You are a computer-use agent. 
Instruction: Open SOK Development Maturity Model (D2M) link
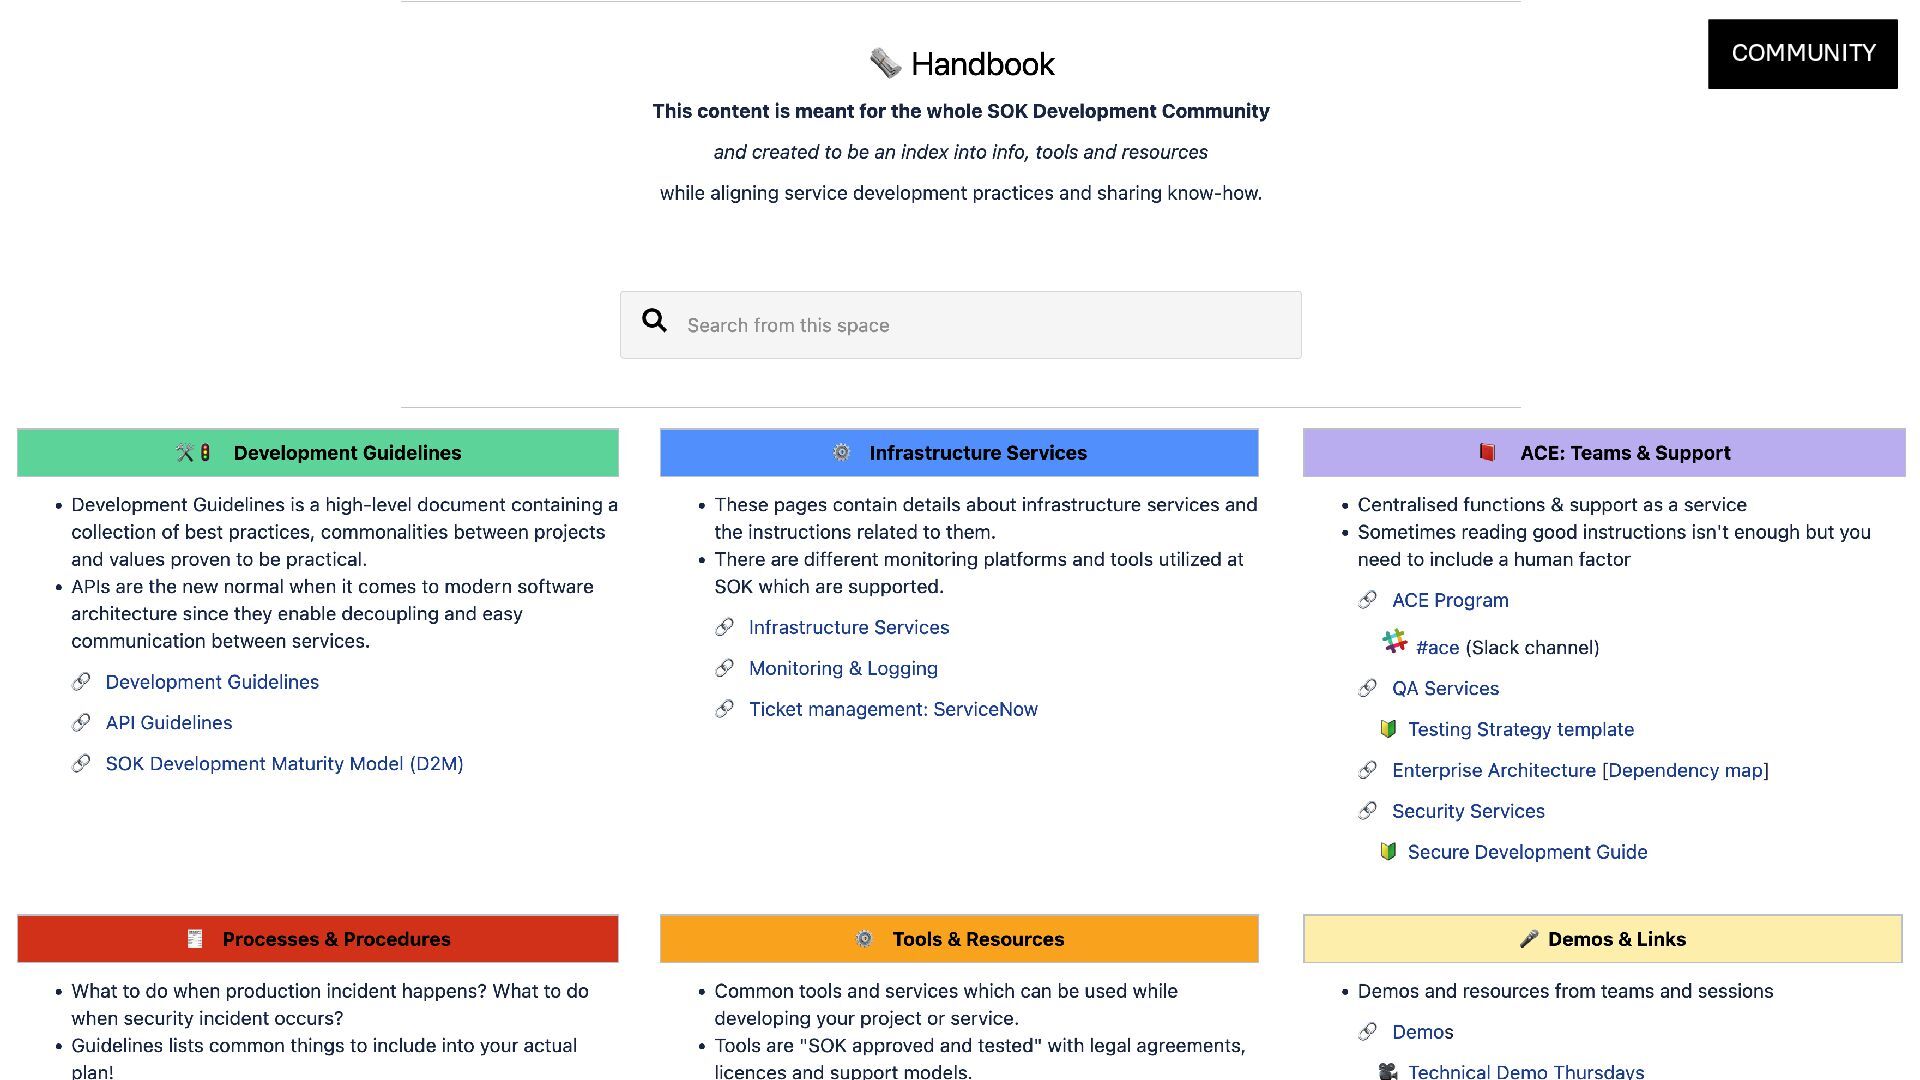[x=284, y=764]
